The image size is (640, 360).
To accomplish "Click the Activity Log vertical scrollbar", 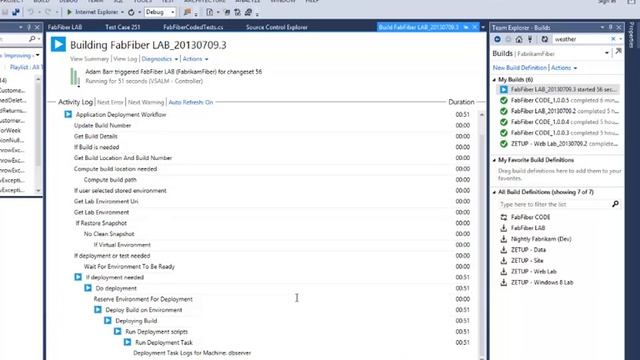I will 482,235.
